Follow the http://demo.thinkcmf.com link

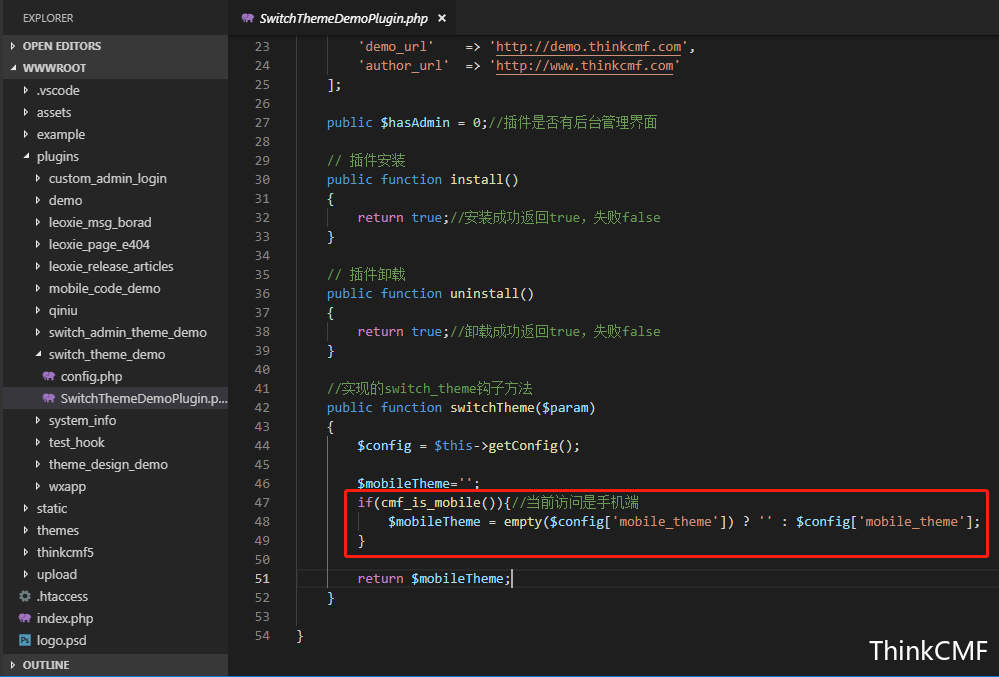coord(589,46)
